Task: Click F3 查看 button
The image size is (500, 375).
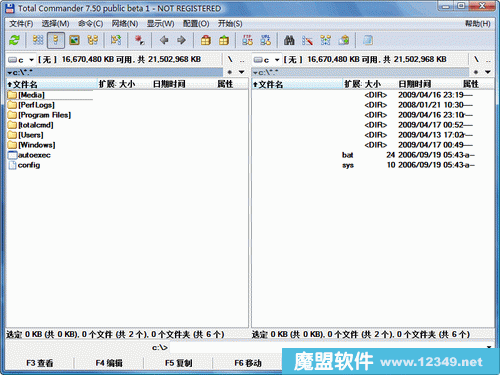Action: coord(40,363)
